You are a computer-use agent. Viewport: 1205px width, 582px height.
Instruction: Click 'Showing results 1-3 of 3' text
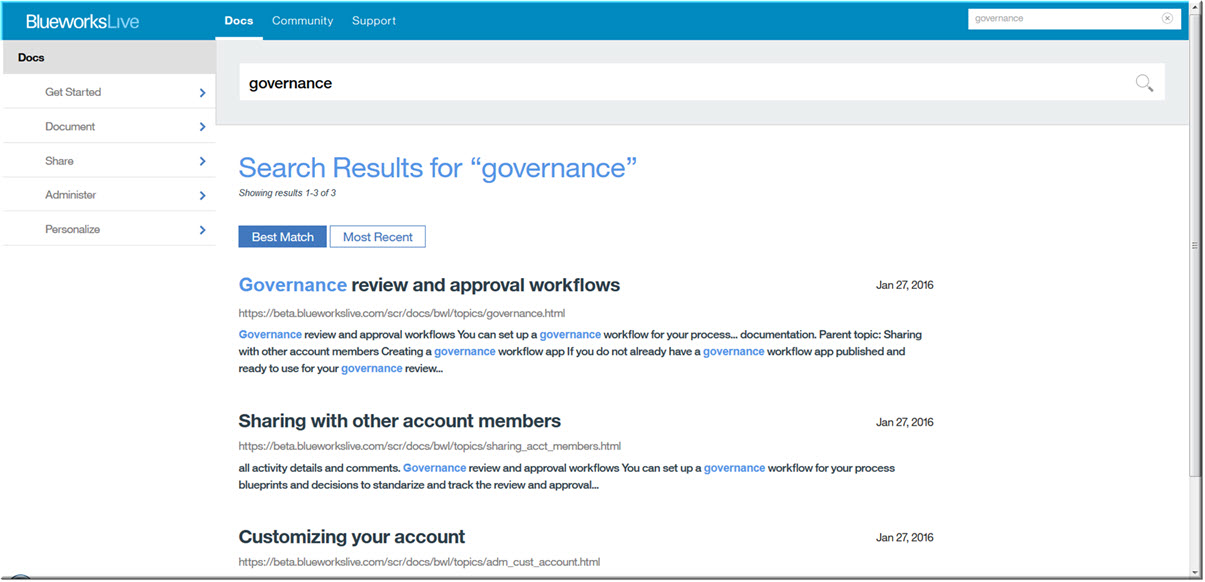pyautogui.click(x=287, y=193)
